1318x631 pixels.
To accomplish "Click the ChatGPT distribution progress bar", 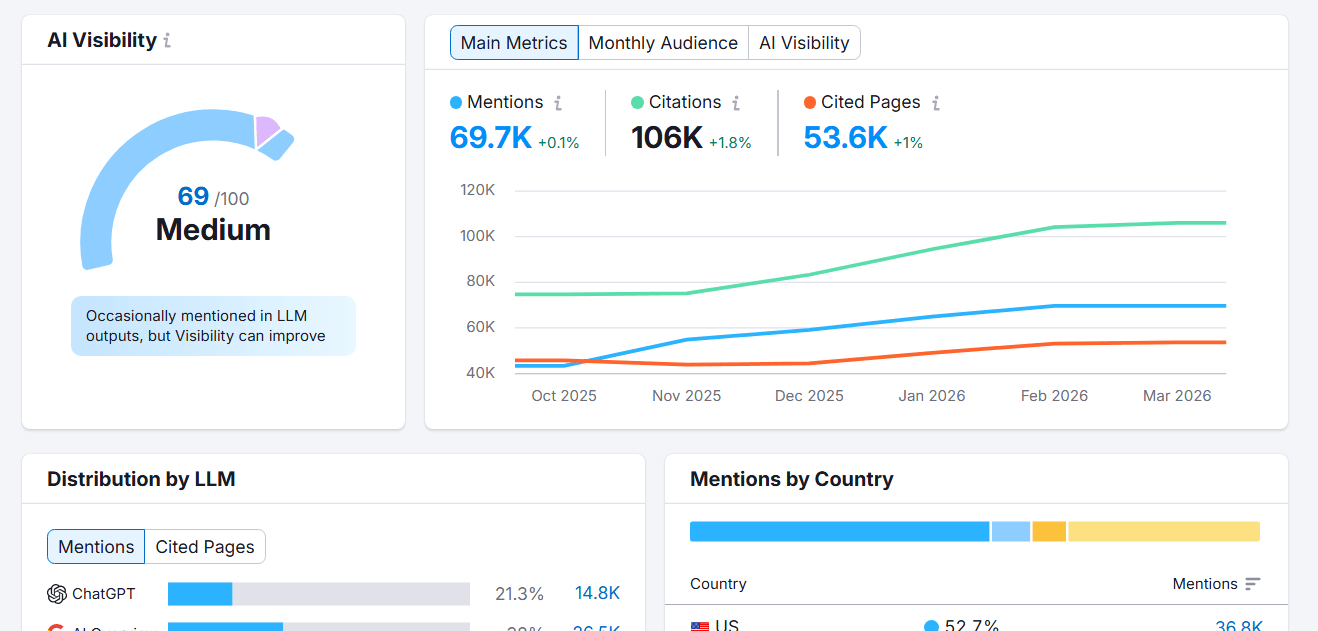I will pyautogui.click(x=319, y=594).
